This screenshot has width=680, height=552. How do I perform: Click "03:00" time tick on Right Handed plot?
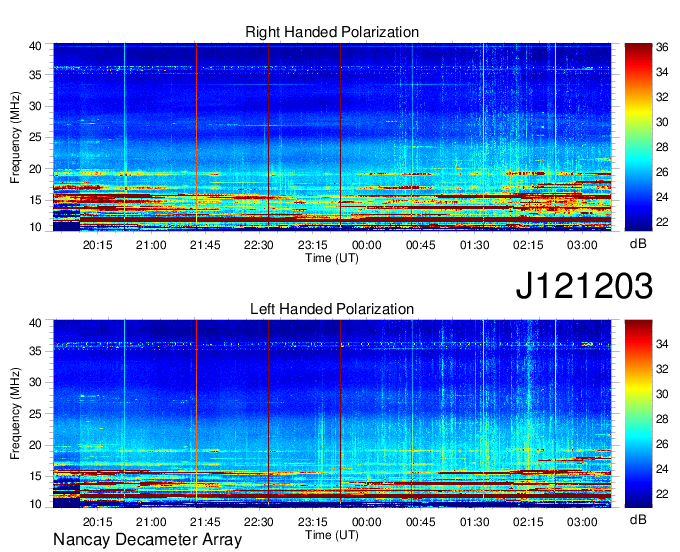click(582, 245)
